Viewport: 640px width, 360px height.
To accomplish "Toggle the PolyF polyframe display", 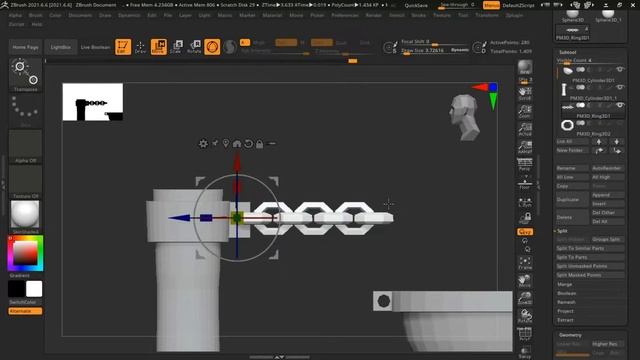I will [x=525, y=334].
